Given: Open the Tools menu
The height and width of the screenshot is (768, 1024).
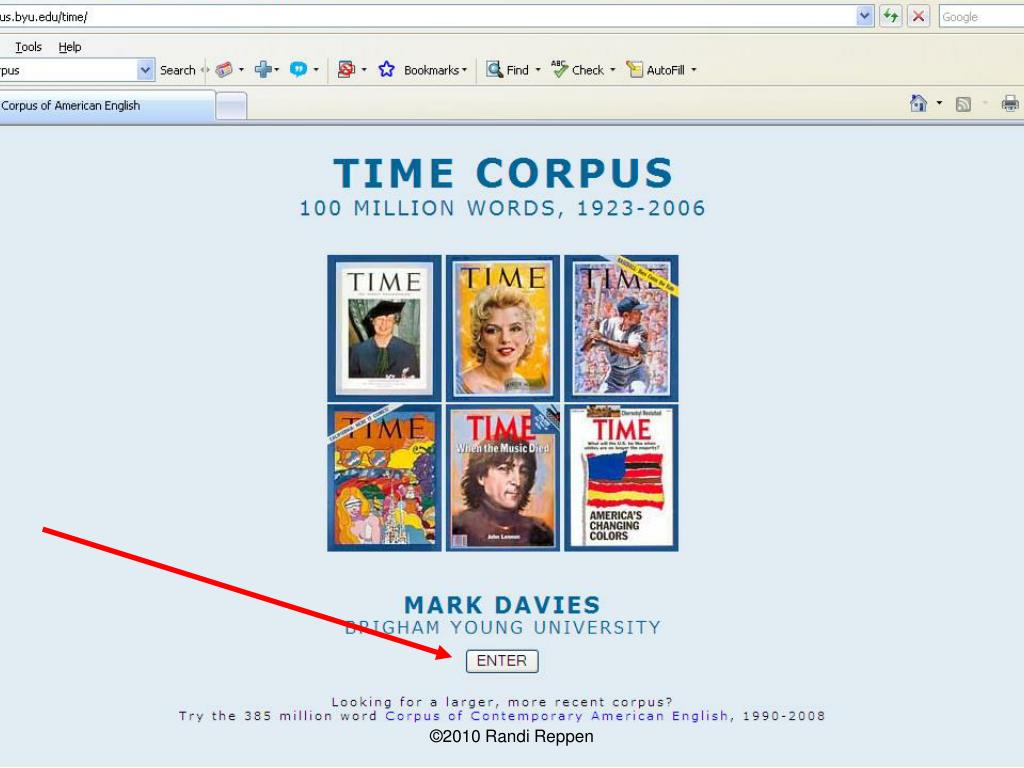Looking at the screenshot, I should click(28, 47).
